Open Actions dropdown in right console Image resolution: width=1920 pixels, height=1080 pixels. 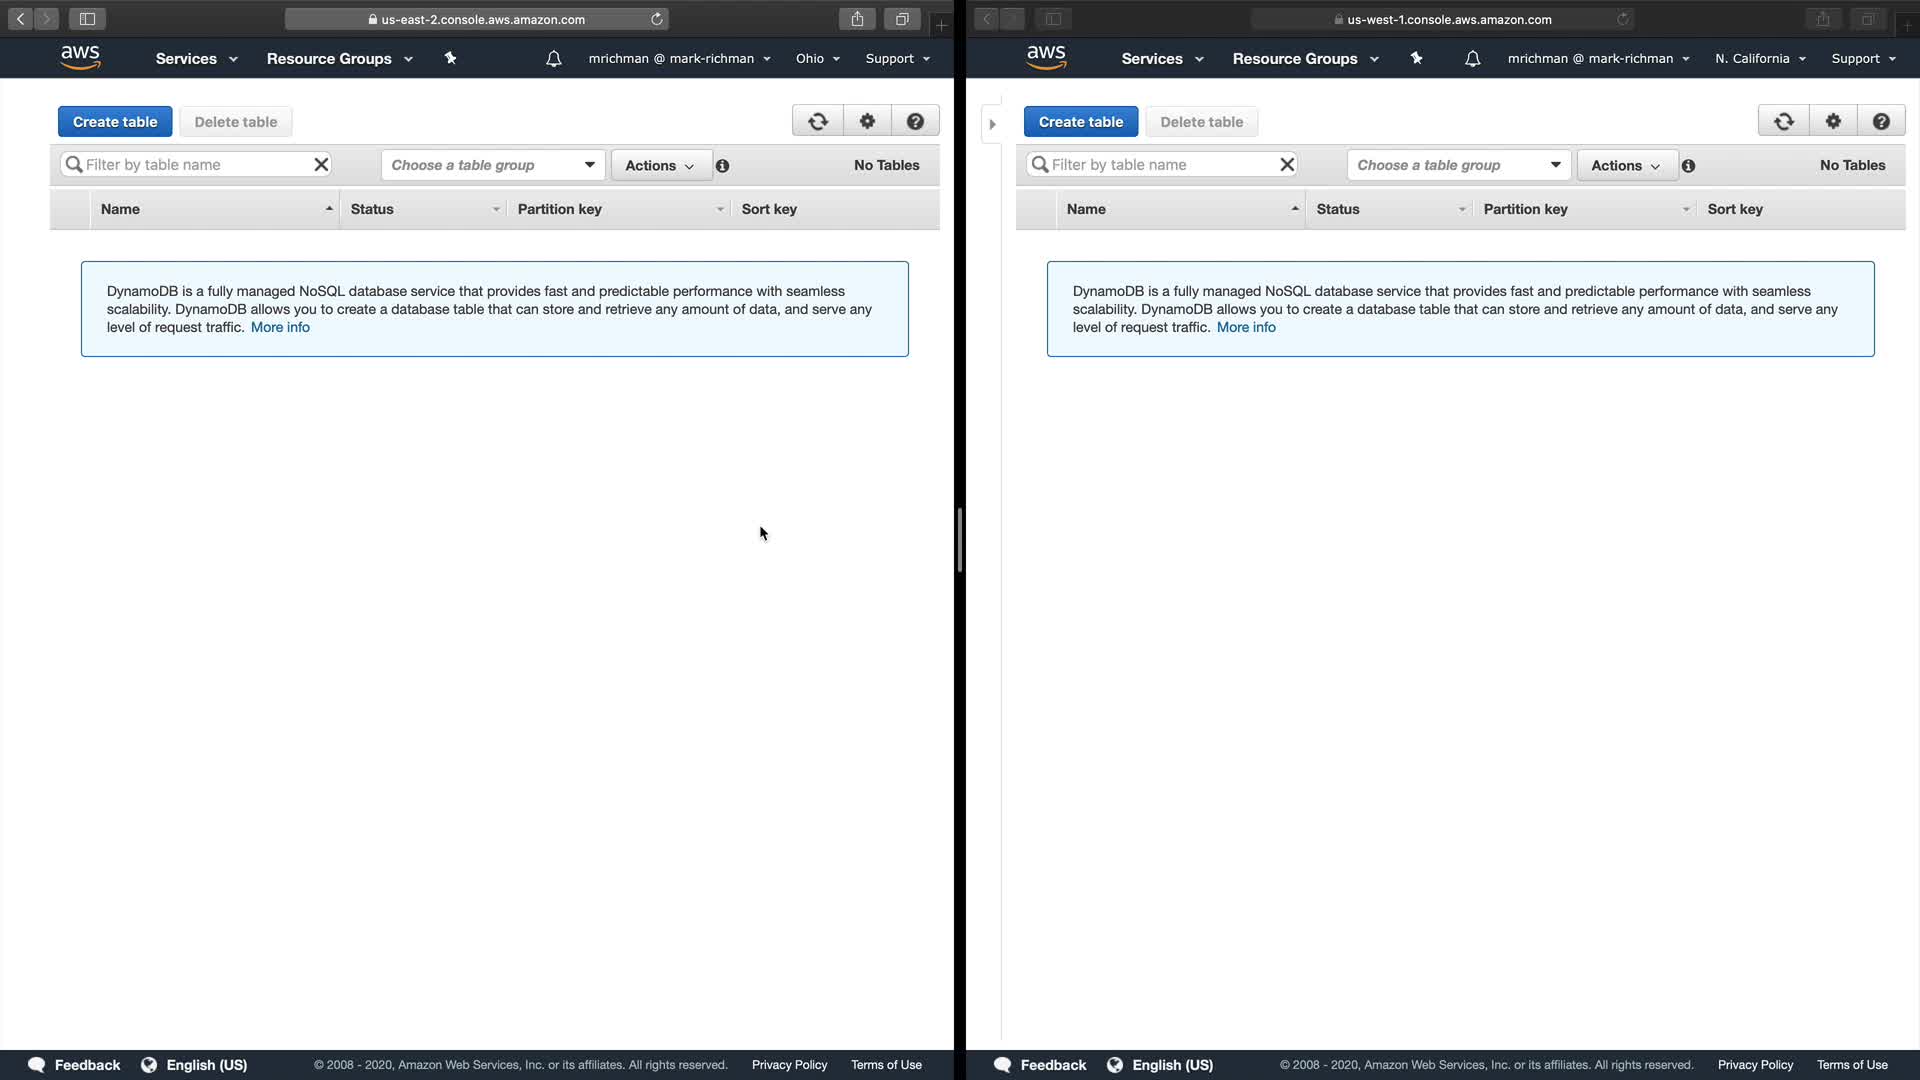pyautogui.click(x=1626, y=166)
